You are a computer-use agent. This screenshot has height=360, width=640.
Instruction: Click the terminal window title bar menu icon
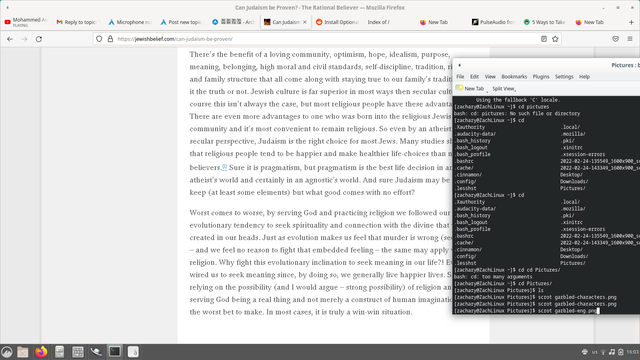pos(460,65)
